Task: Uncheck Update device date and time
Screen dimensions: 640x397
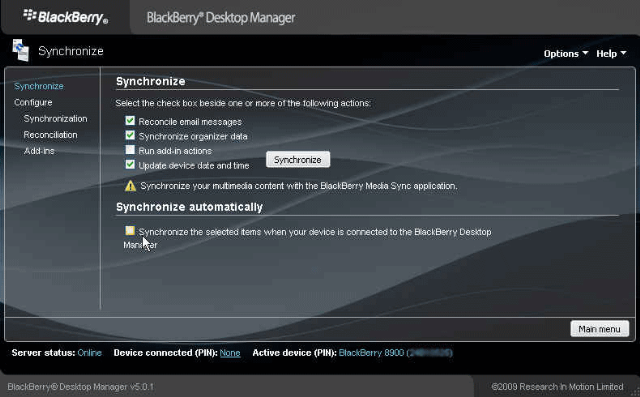Action: 130,164
